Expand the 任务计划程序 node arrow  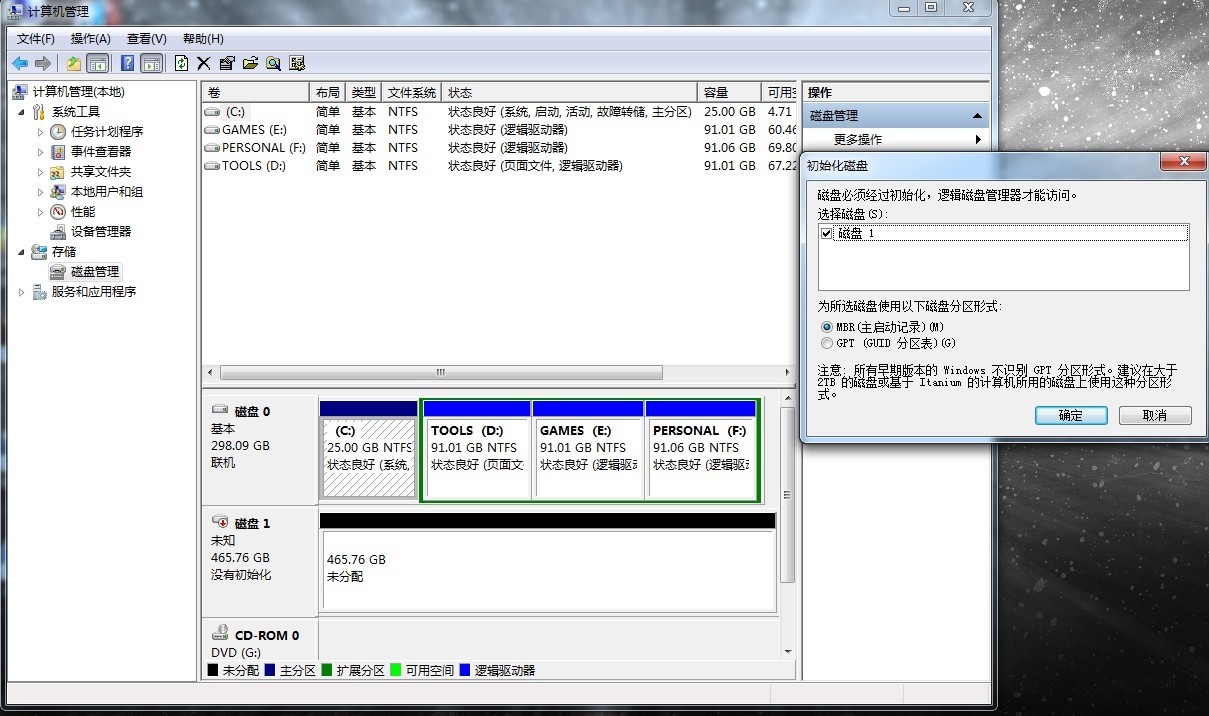(x=41, y=132)
